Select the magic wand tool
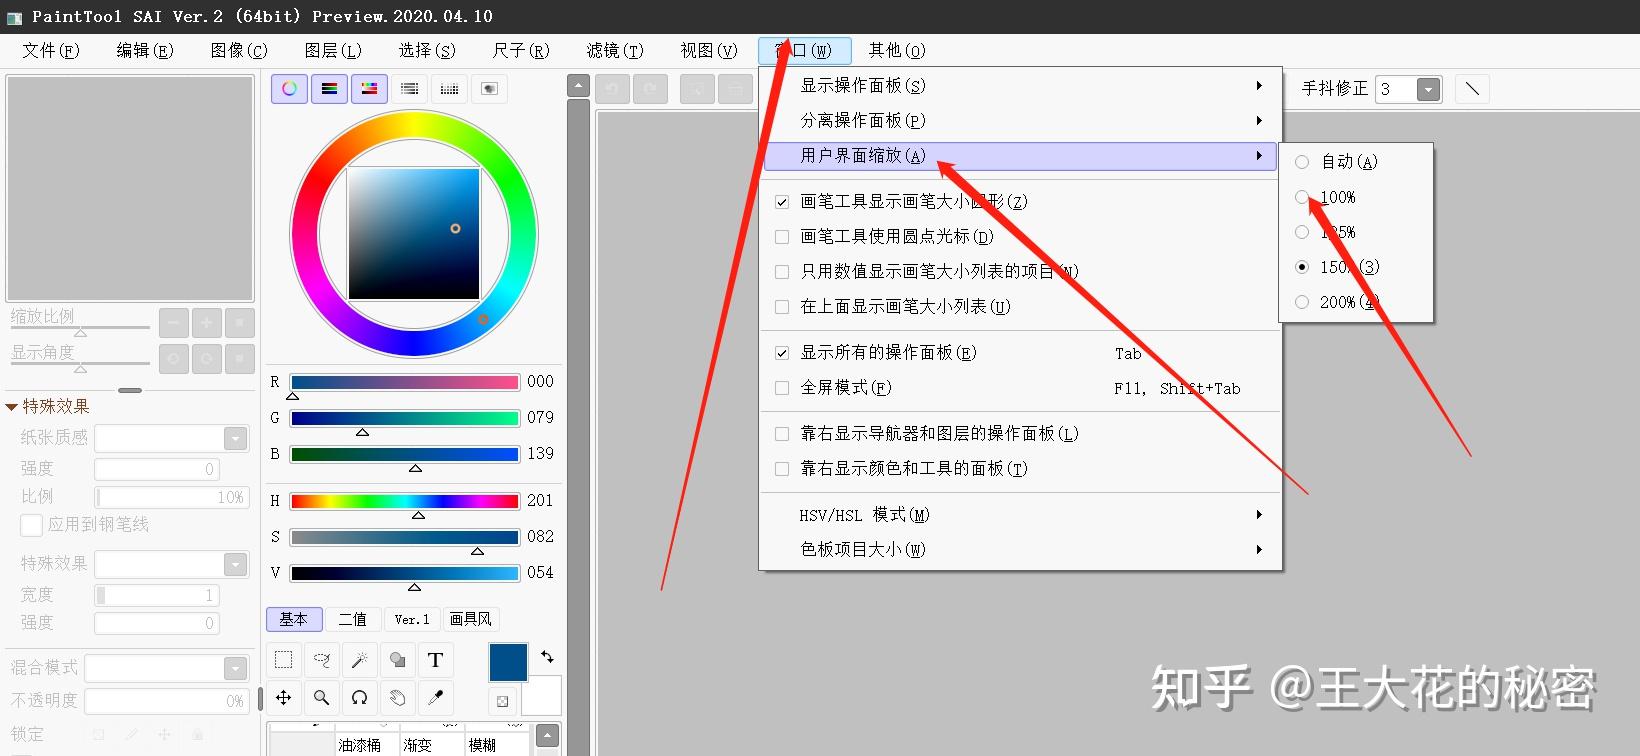Screen dimensions: 1640x756 (360, 660)
